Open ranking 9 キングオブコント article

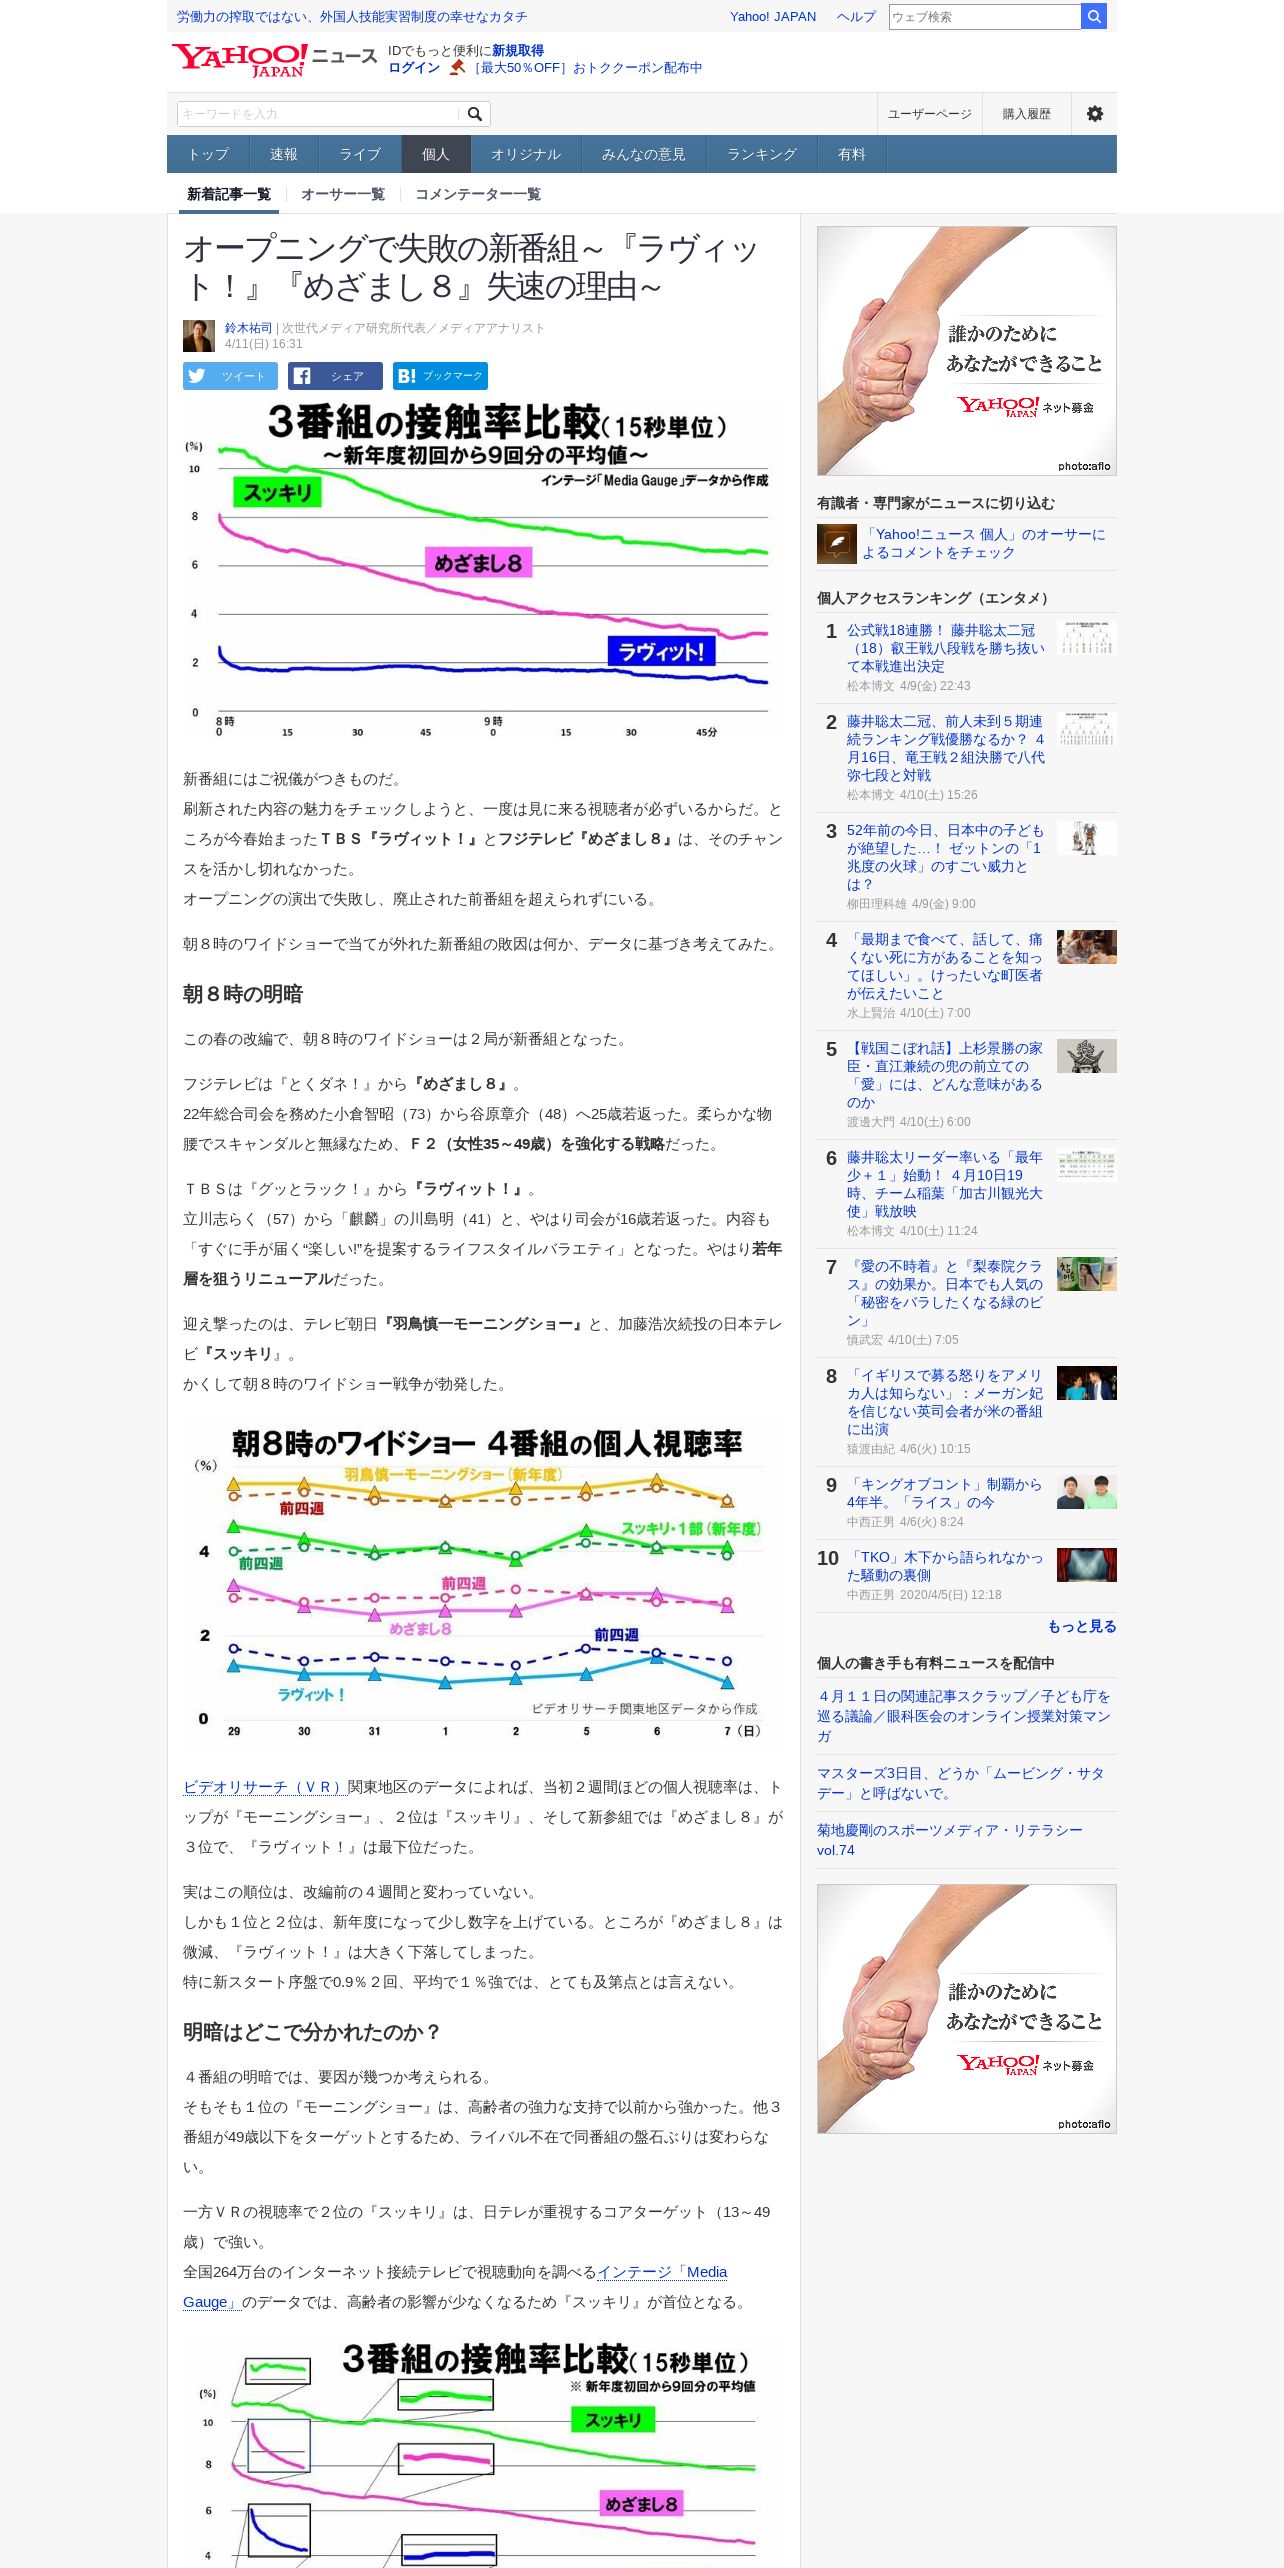coord(945,1493)
